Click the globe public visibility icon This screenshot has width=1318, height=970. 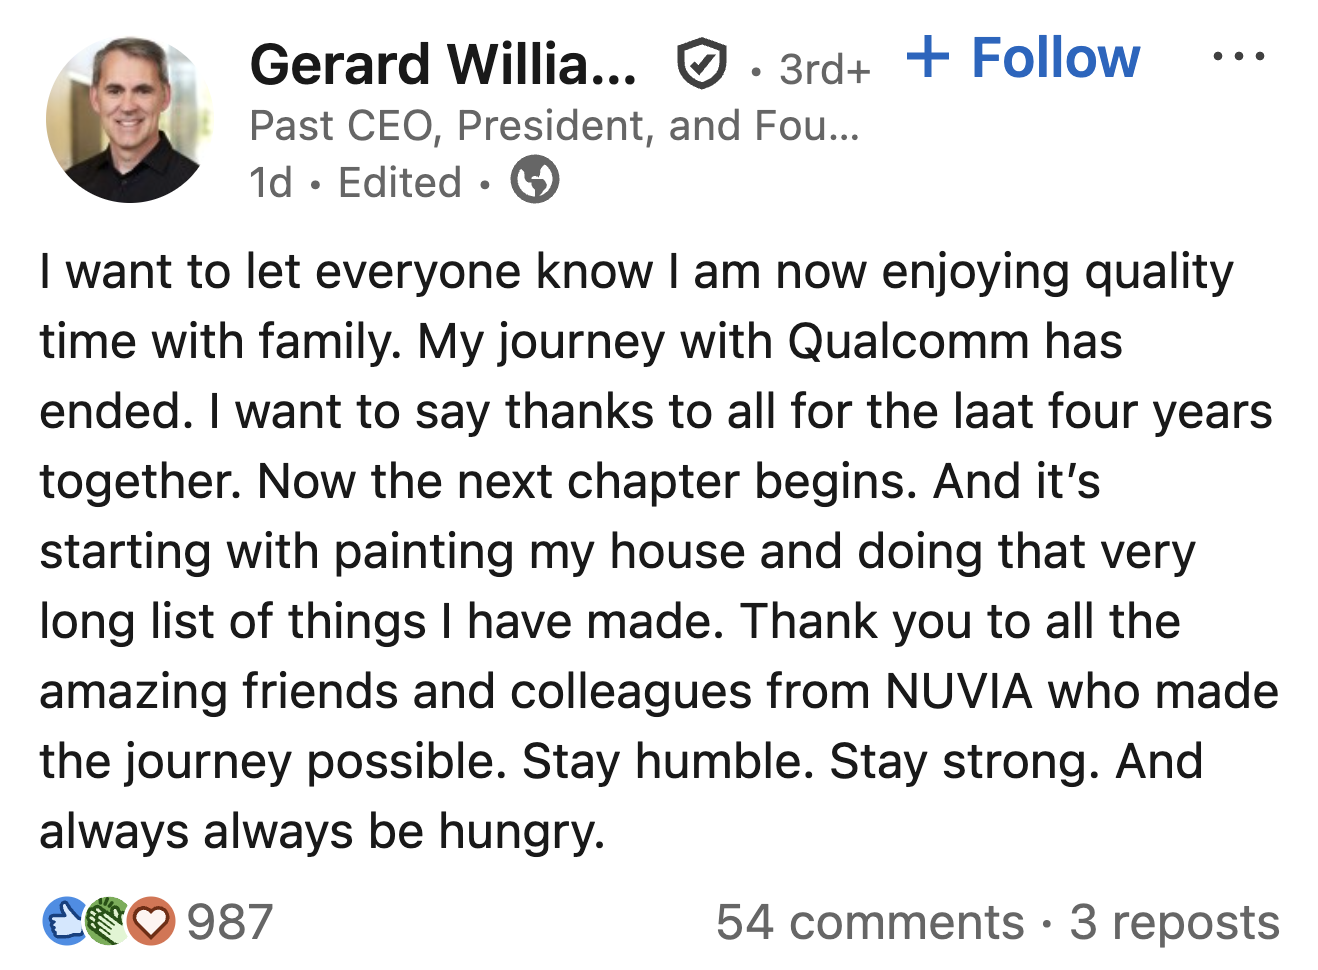pos(535,181)
